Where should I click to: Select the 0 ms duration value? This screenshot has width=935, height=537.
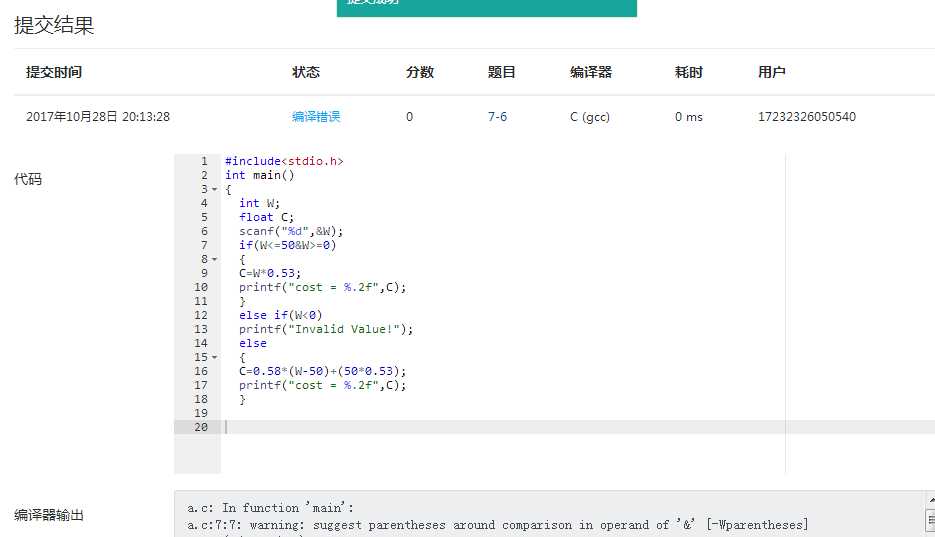(x=689, y=117)
